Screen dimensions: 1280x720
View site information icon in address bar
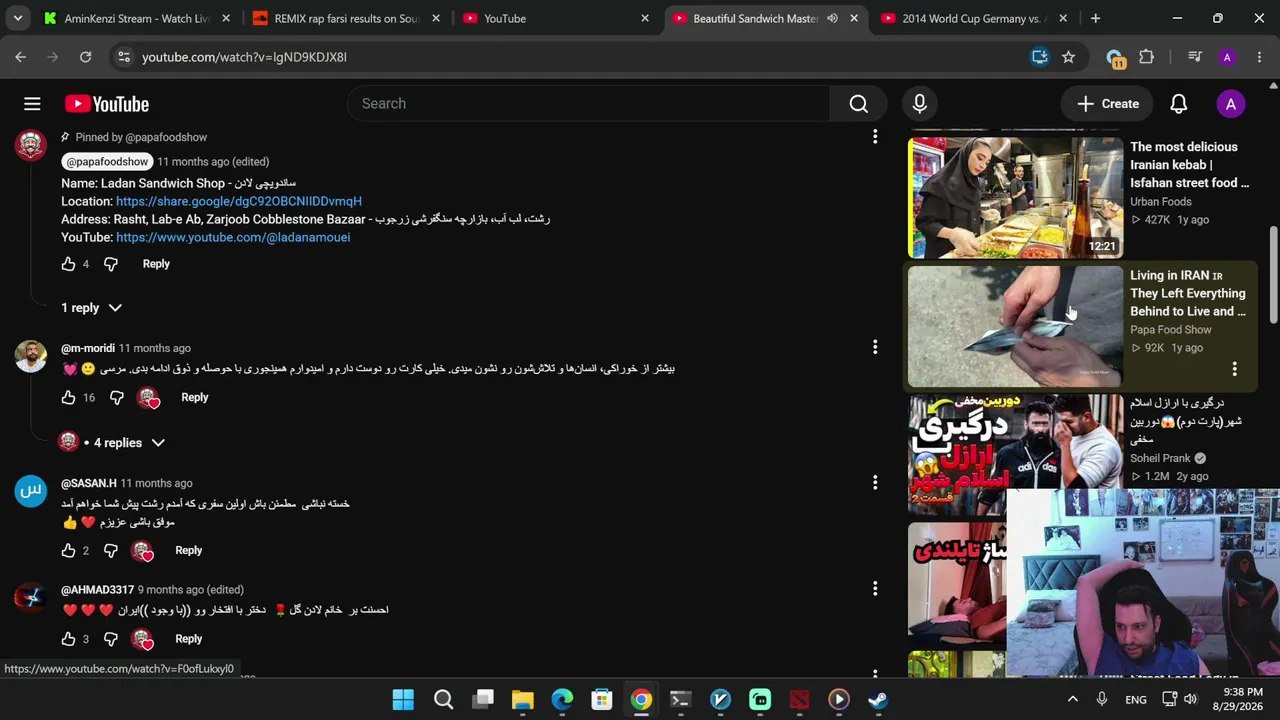[x=123, y=57]
